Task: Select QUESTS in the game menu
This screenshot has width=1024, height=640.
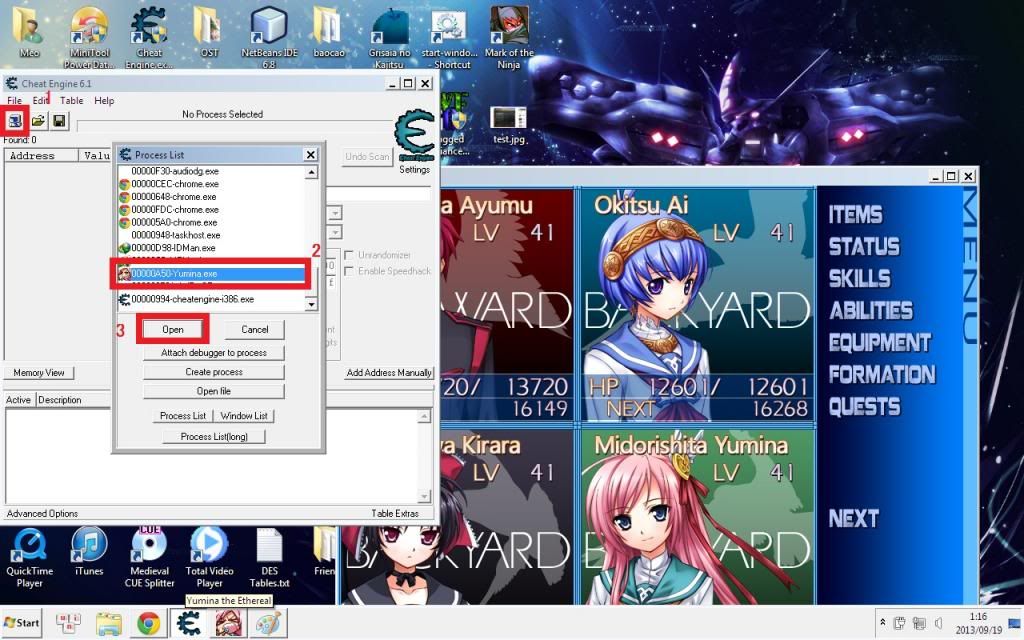Action: click(x=864, y=407)
